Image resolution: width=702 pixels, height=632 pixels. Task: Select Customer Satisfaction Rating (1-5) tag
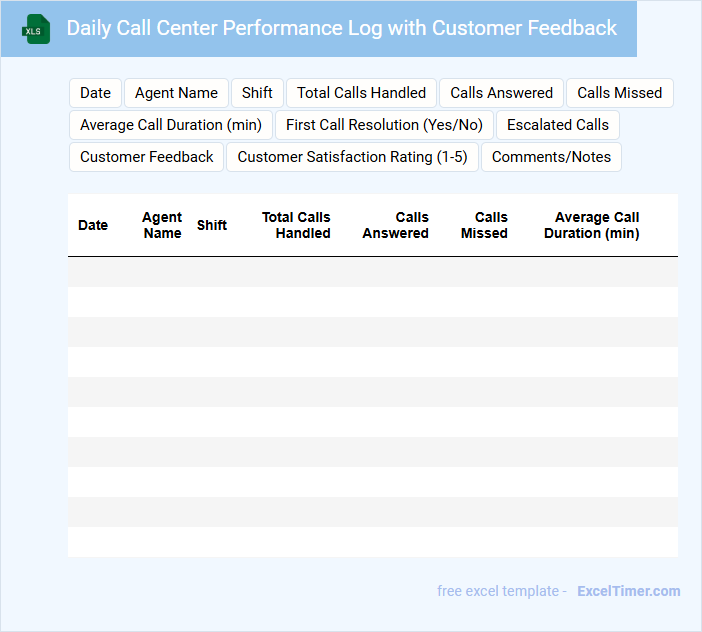[352, 157]
